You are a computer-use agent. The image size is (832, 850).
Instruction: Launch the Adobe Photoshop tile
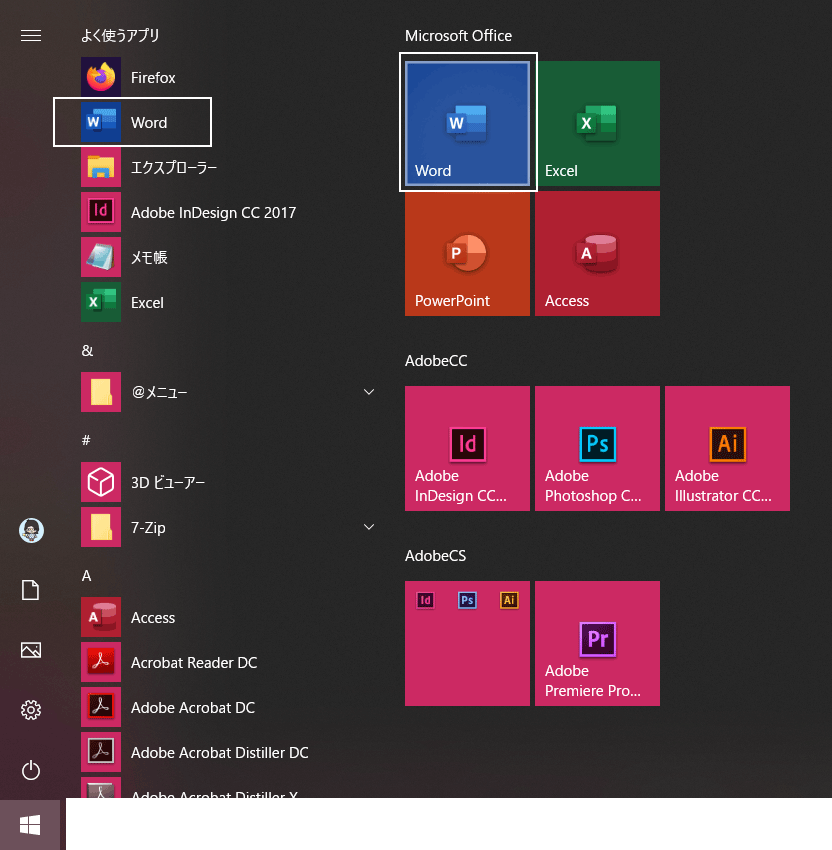(597, 448)
